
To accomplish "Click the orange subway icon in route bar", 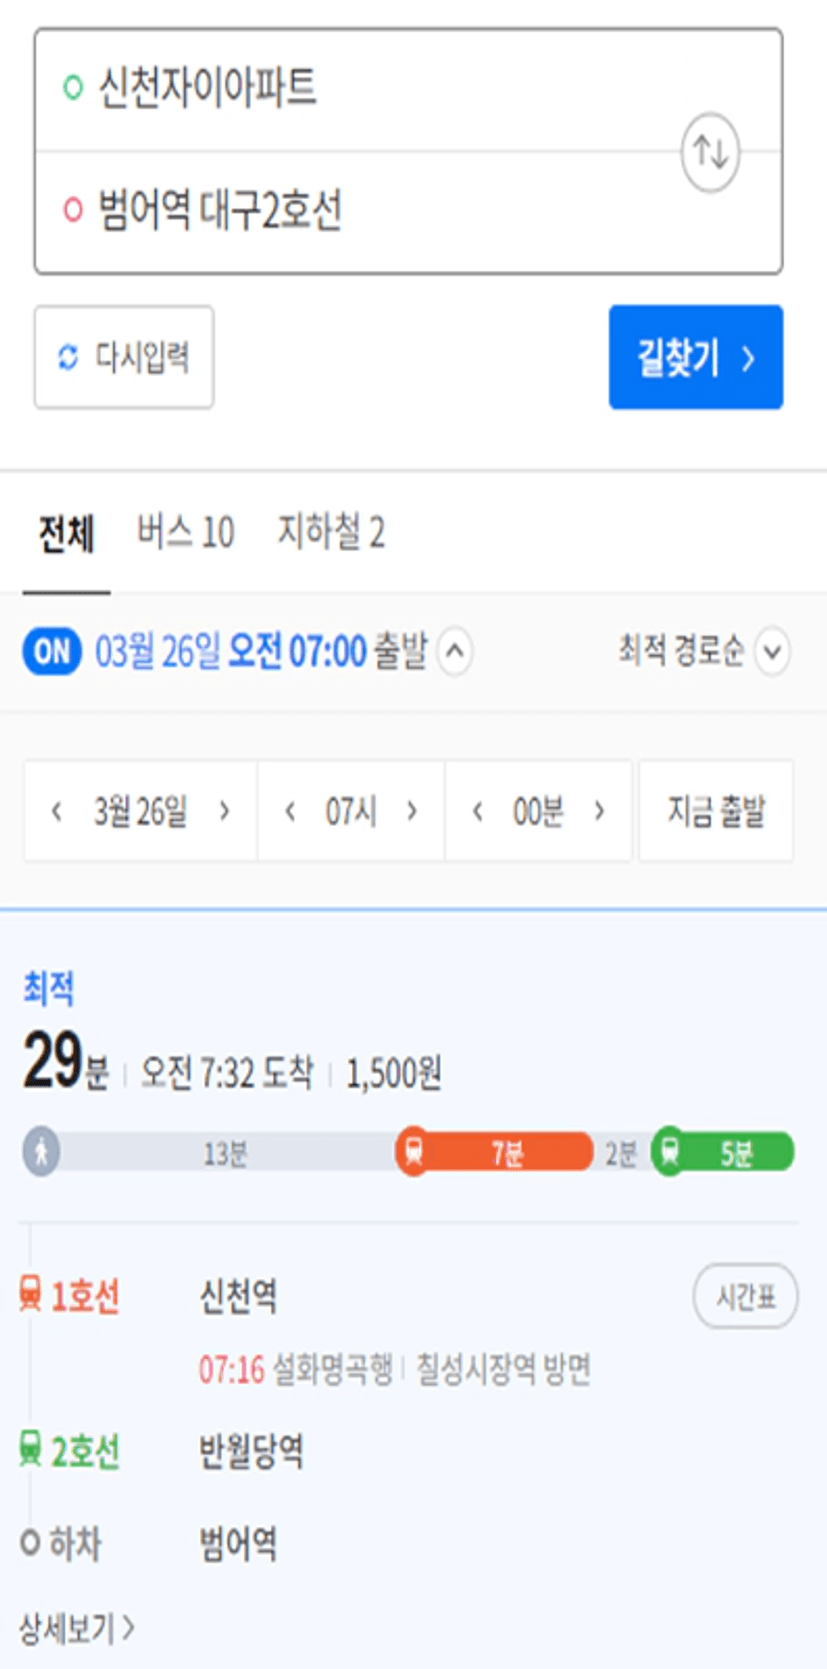I will (x=413, y=1152).
